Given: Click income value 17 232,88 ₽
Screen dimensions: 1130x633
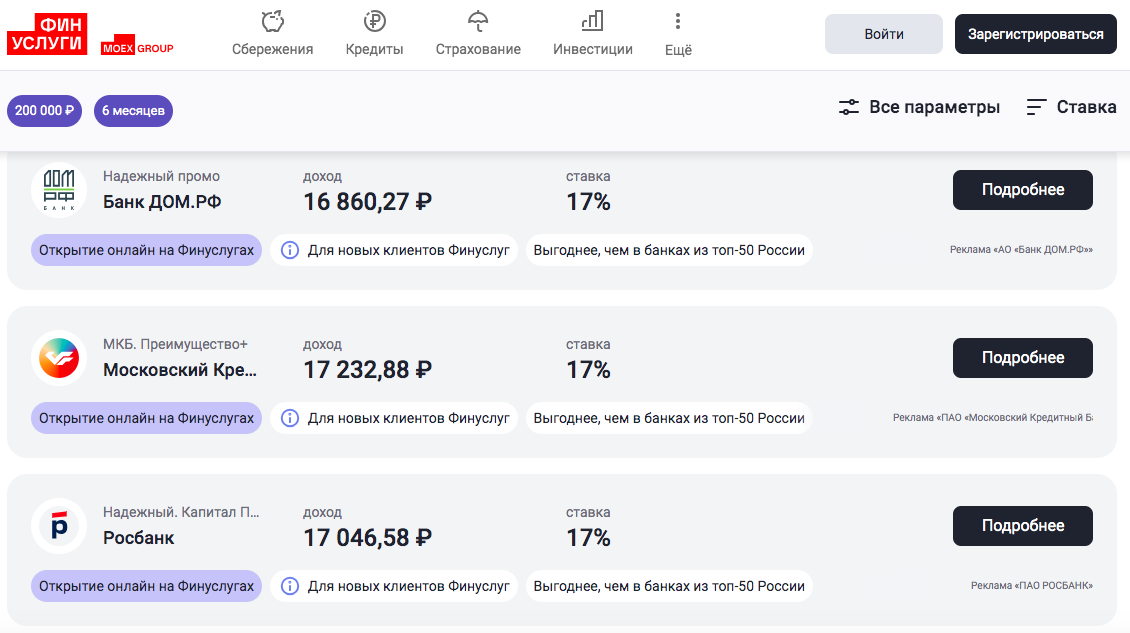Looking at the screenshot, I should pos(368,370).
